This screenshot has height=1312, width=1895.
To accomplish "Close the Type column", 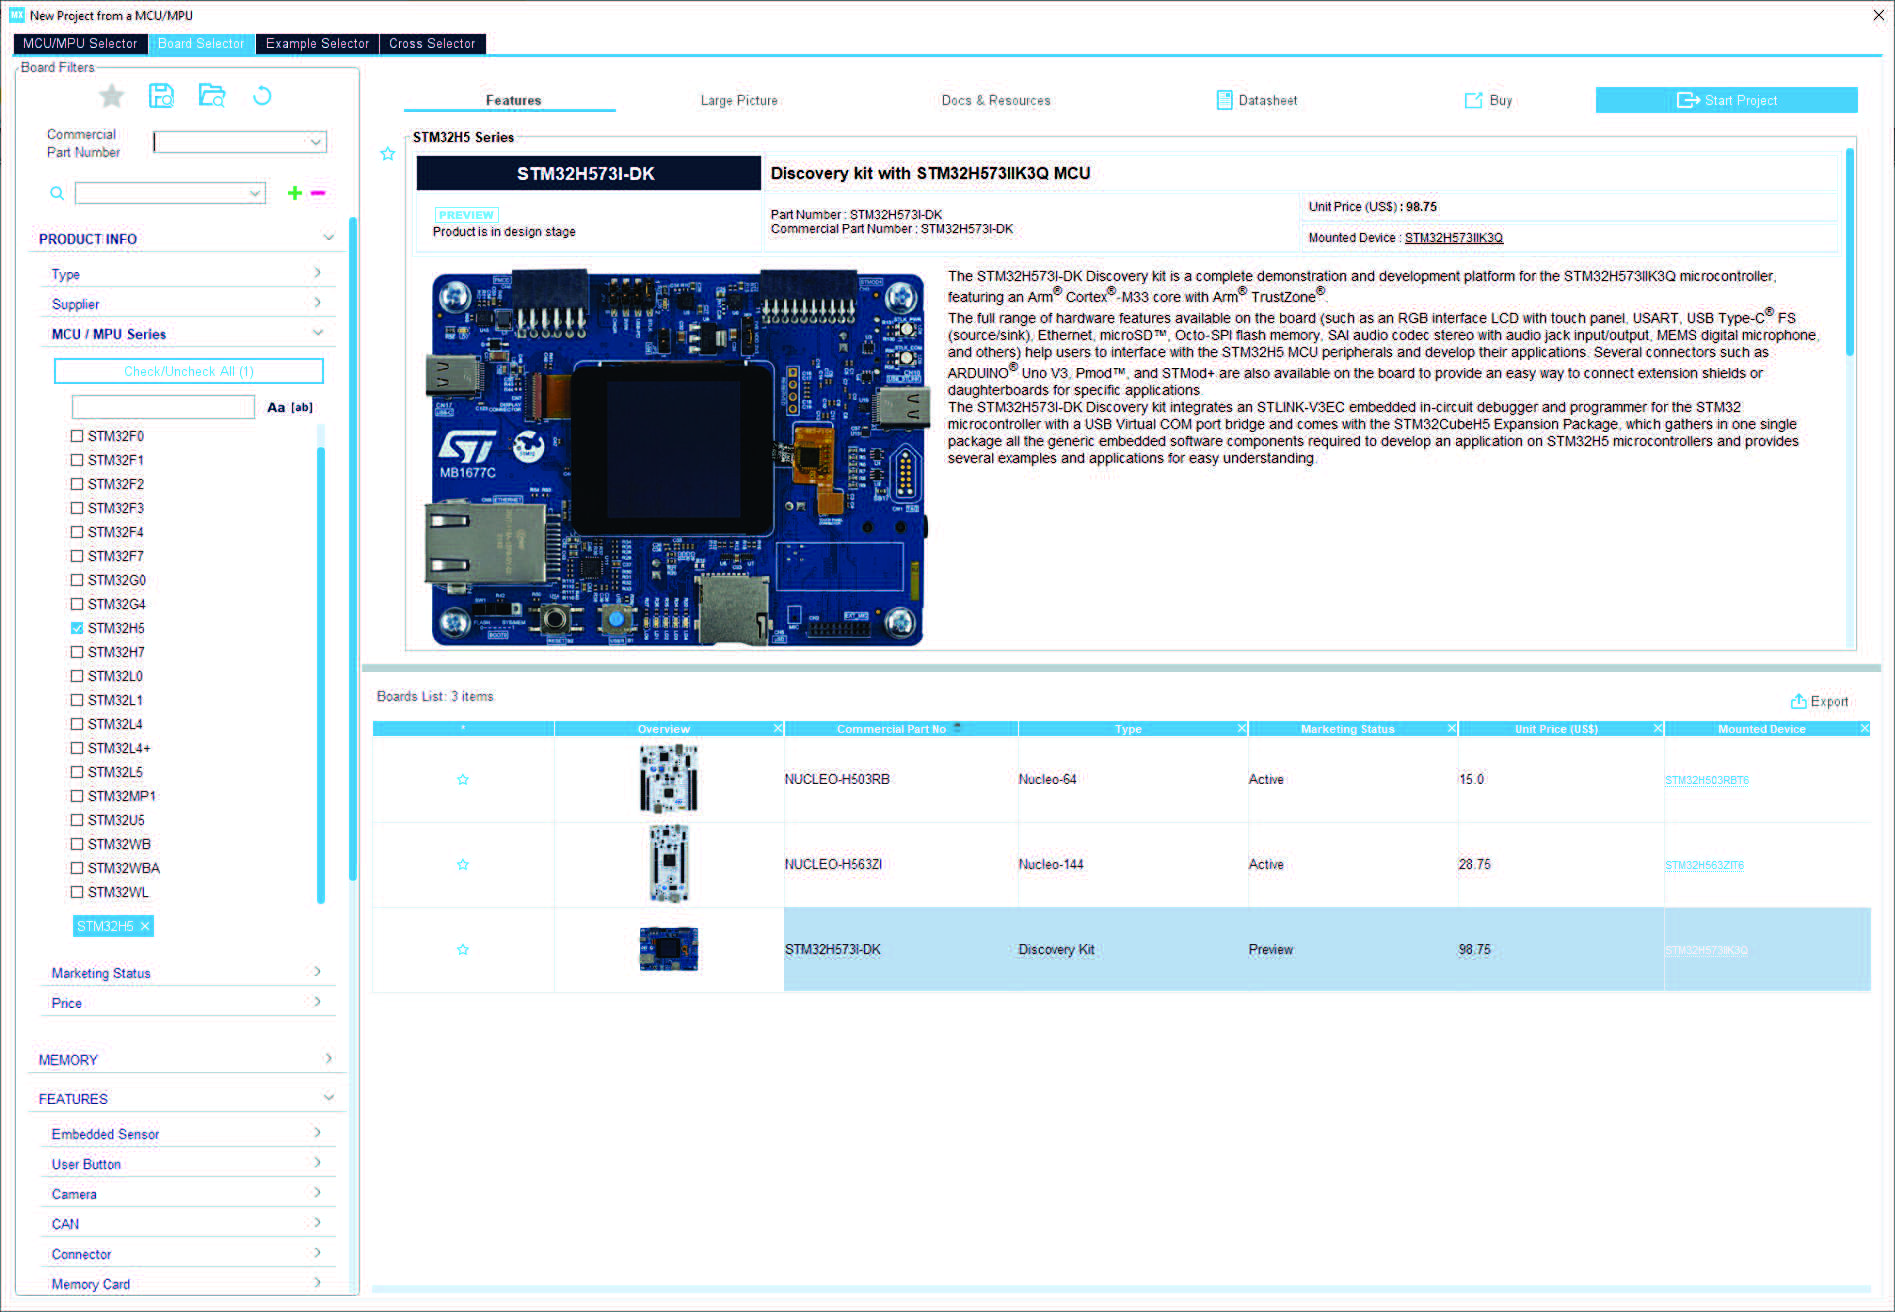I will 1242,729.
